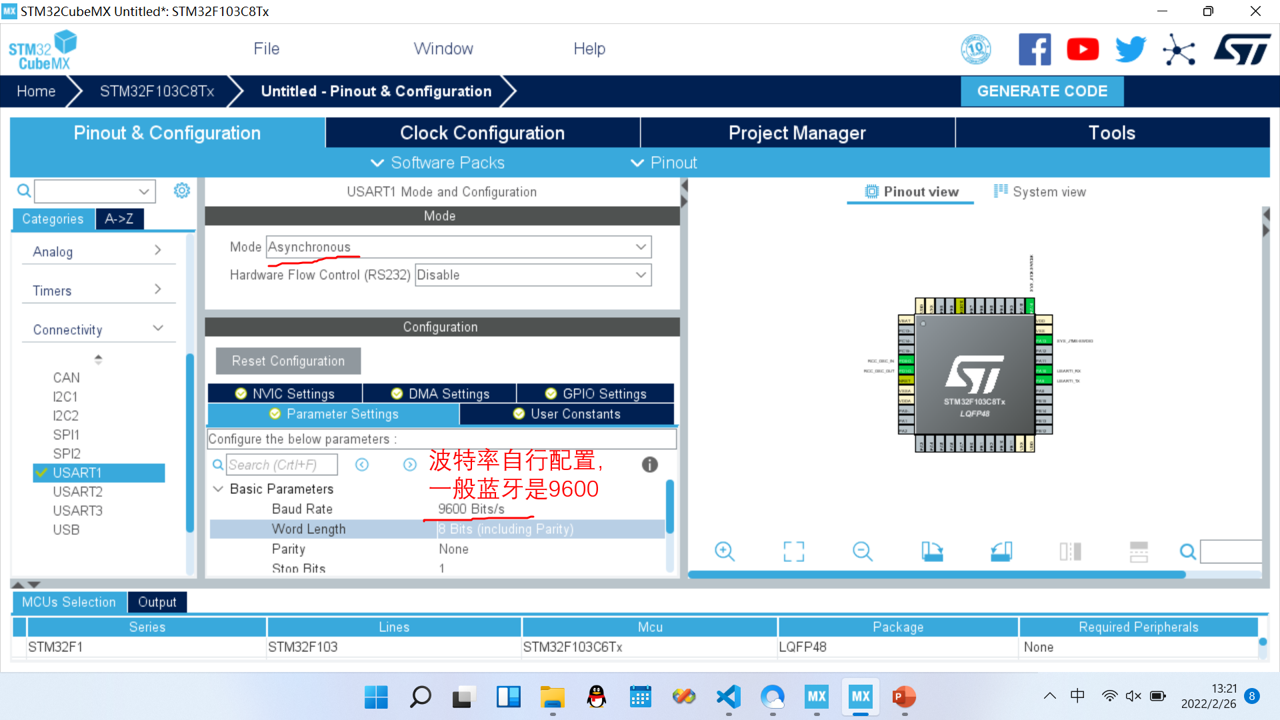Image resolution: width=1280 pixels, height=720 pixels.
Task: Select SPI1 peripheral
Action: 66,434
